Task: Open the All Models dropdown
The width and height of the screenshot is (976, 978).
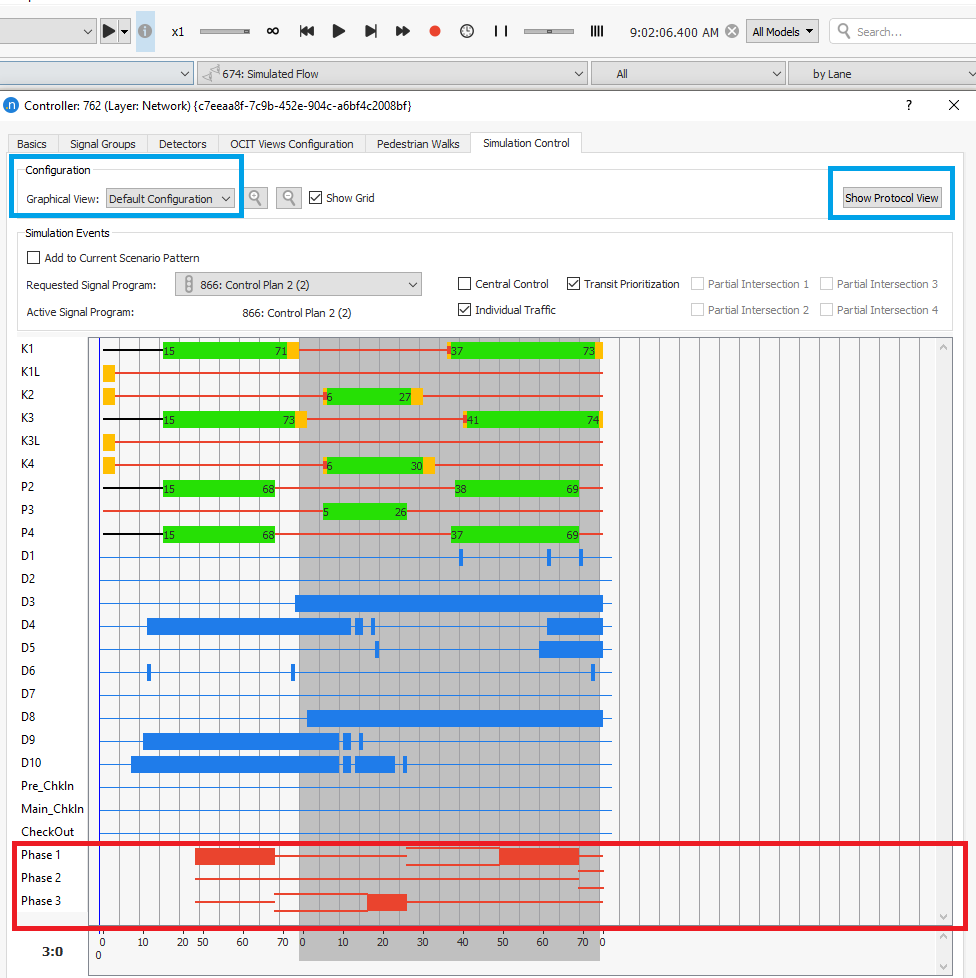Action: (784, 32)
